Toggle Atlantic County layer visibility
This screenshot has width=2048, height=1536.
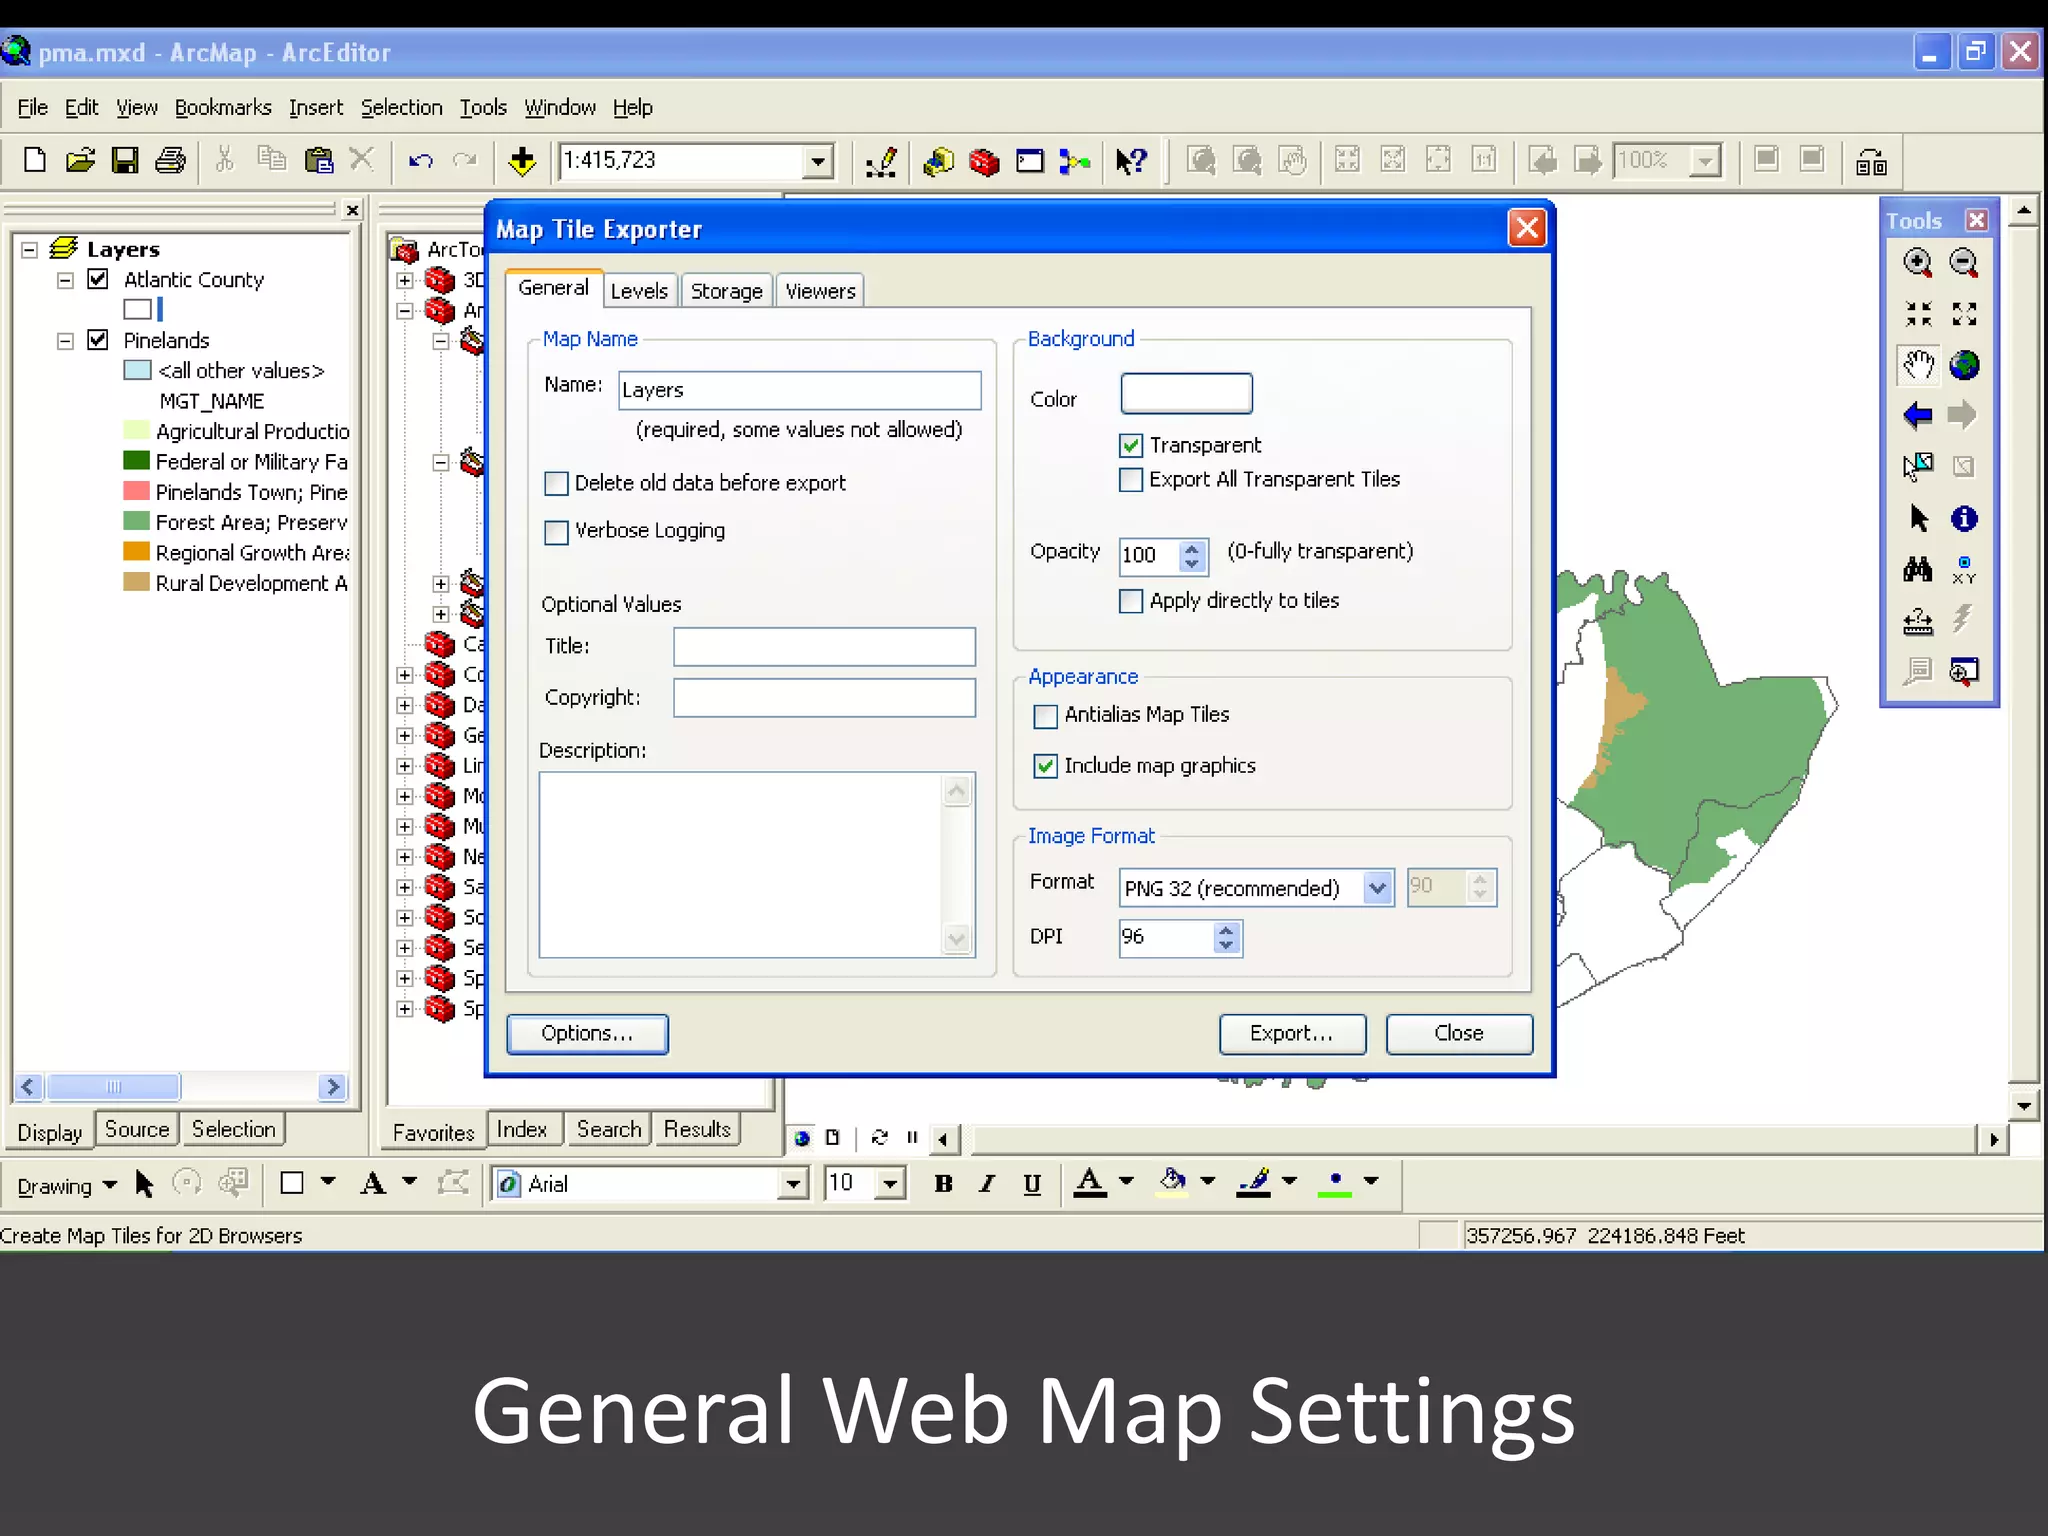pyautogui.click(x=98, y=279)
